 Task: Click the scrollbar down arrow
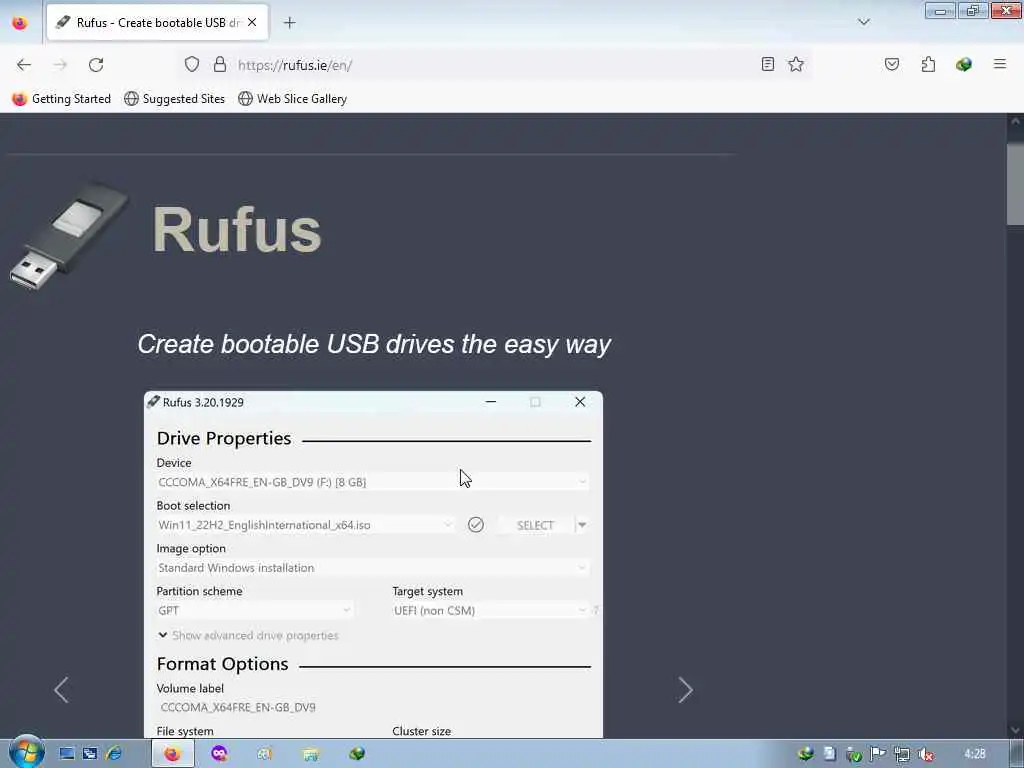[1015, 730]
